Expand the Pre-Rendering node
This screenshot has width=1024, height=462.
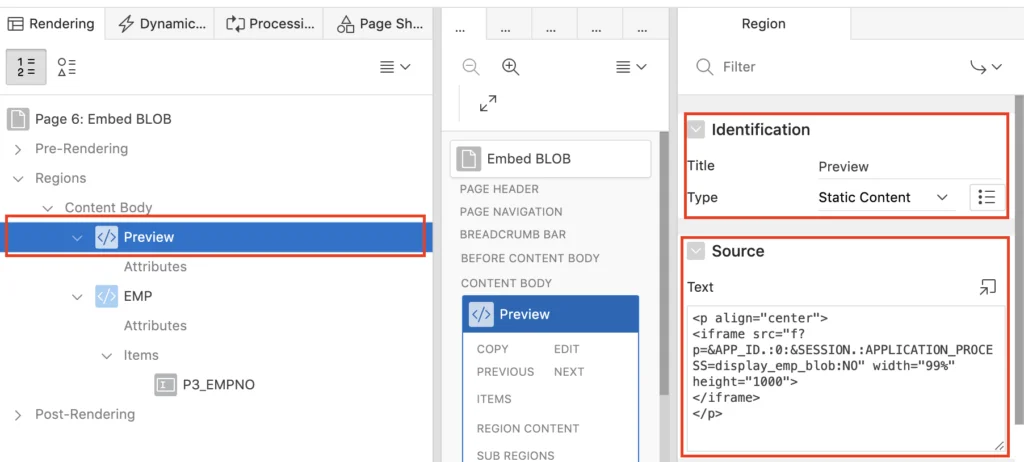[x=18, y=149]
